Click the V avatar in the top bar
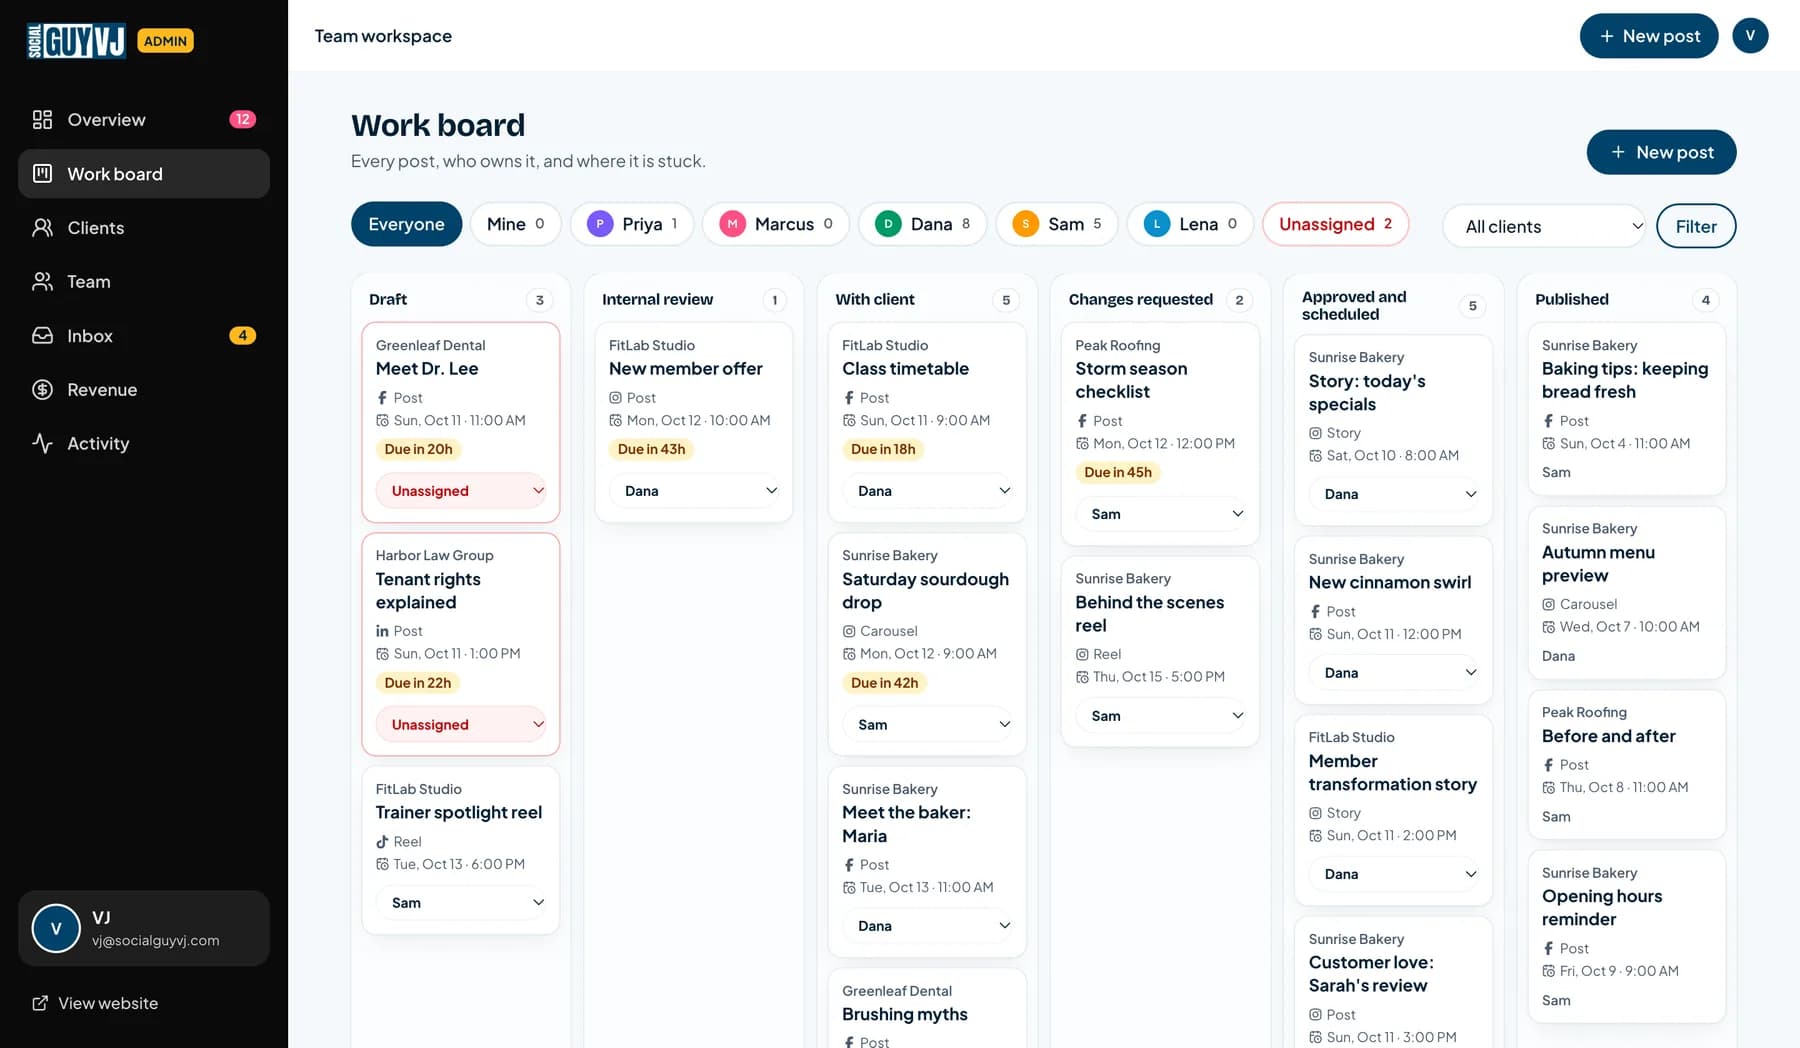 point(1750,36)
